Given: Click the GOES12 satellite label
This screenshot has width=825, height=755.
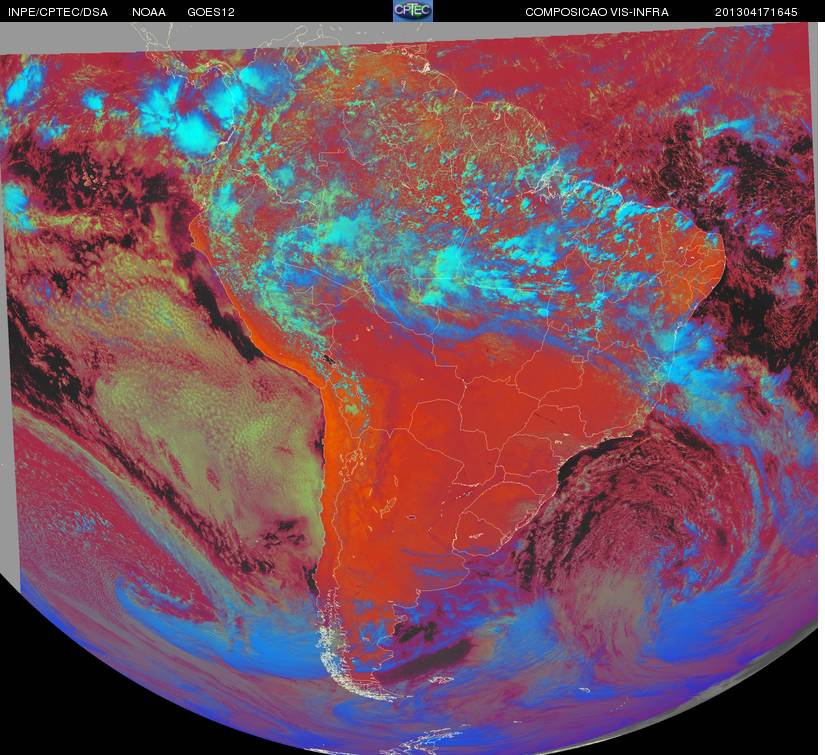Looking at the screenshot, I should (x=211, y=12).
